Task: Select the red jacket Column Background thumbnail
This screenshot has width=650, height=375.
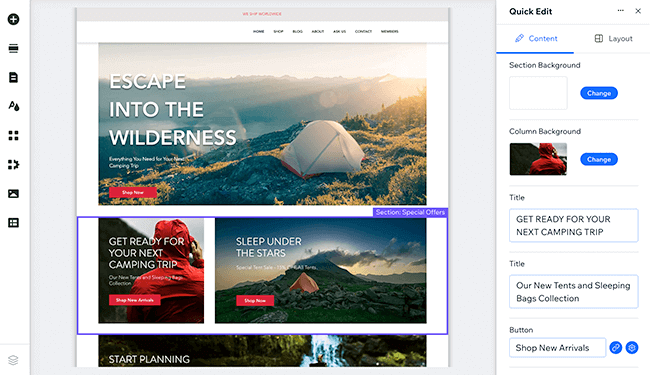Action: pos(538,159)
